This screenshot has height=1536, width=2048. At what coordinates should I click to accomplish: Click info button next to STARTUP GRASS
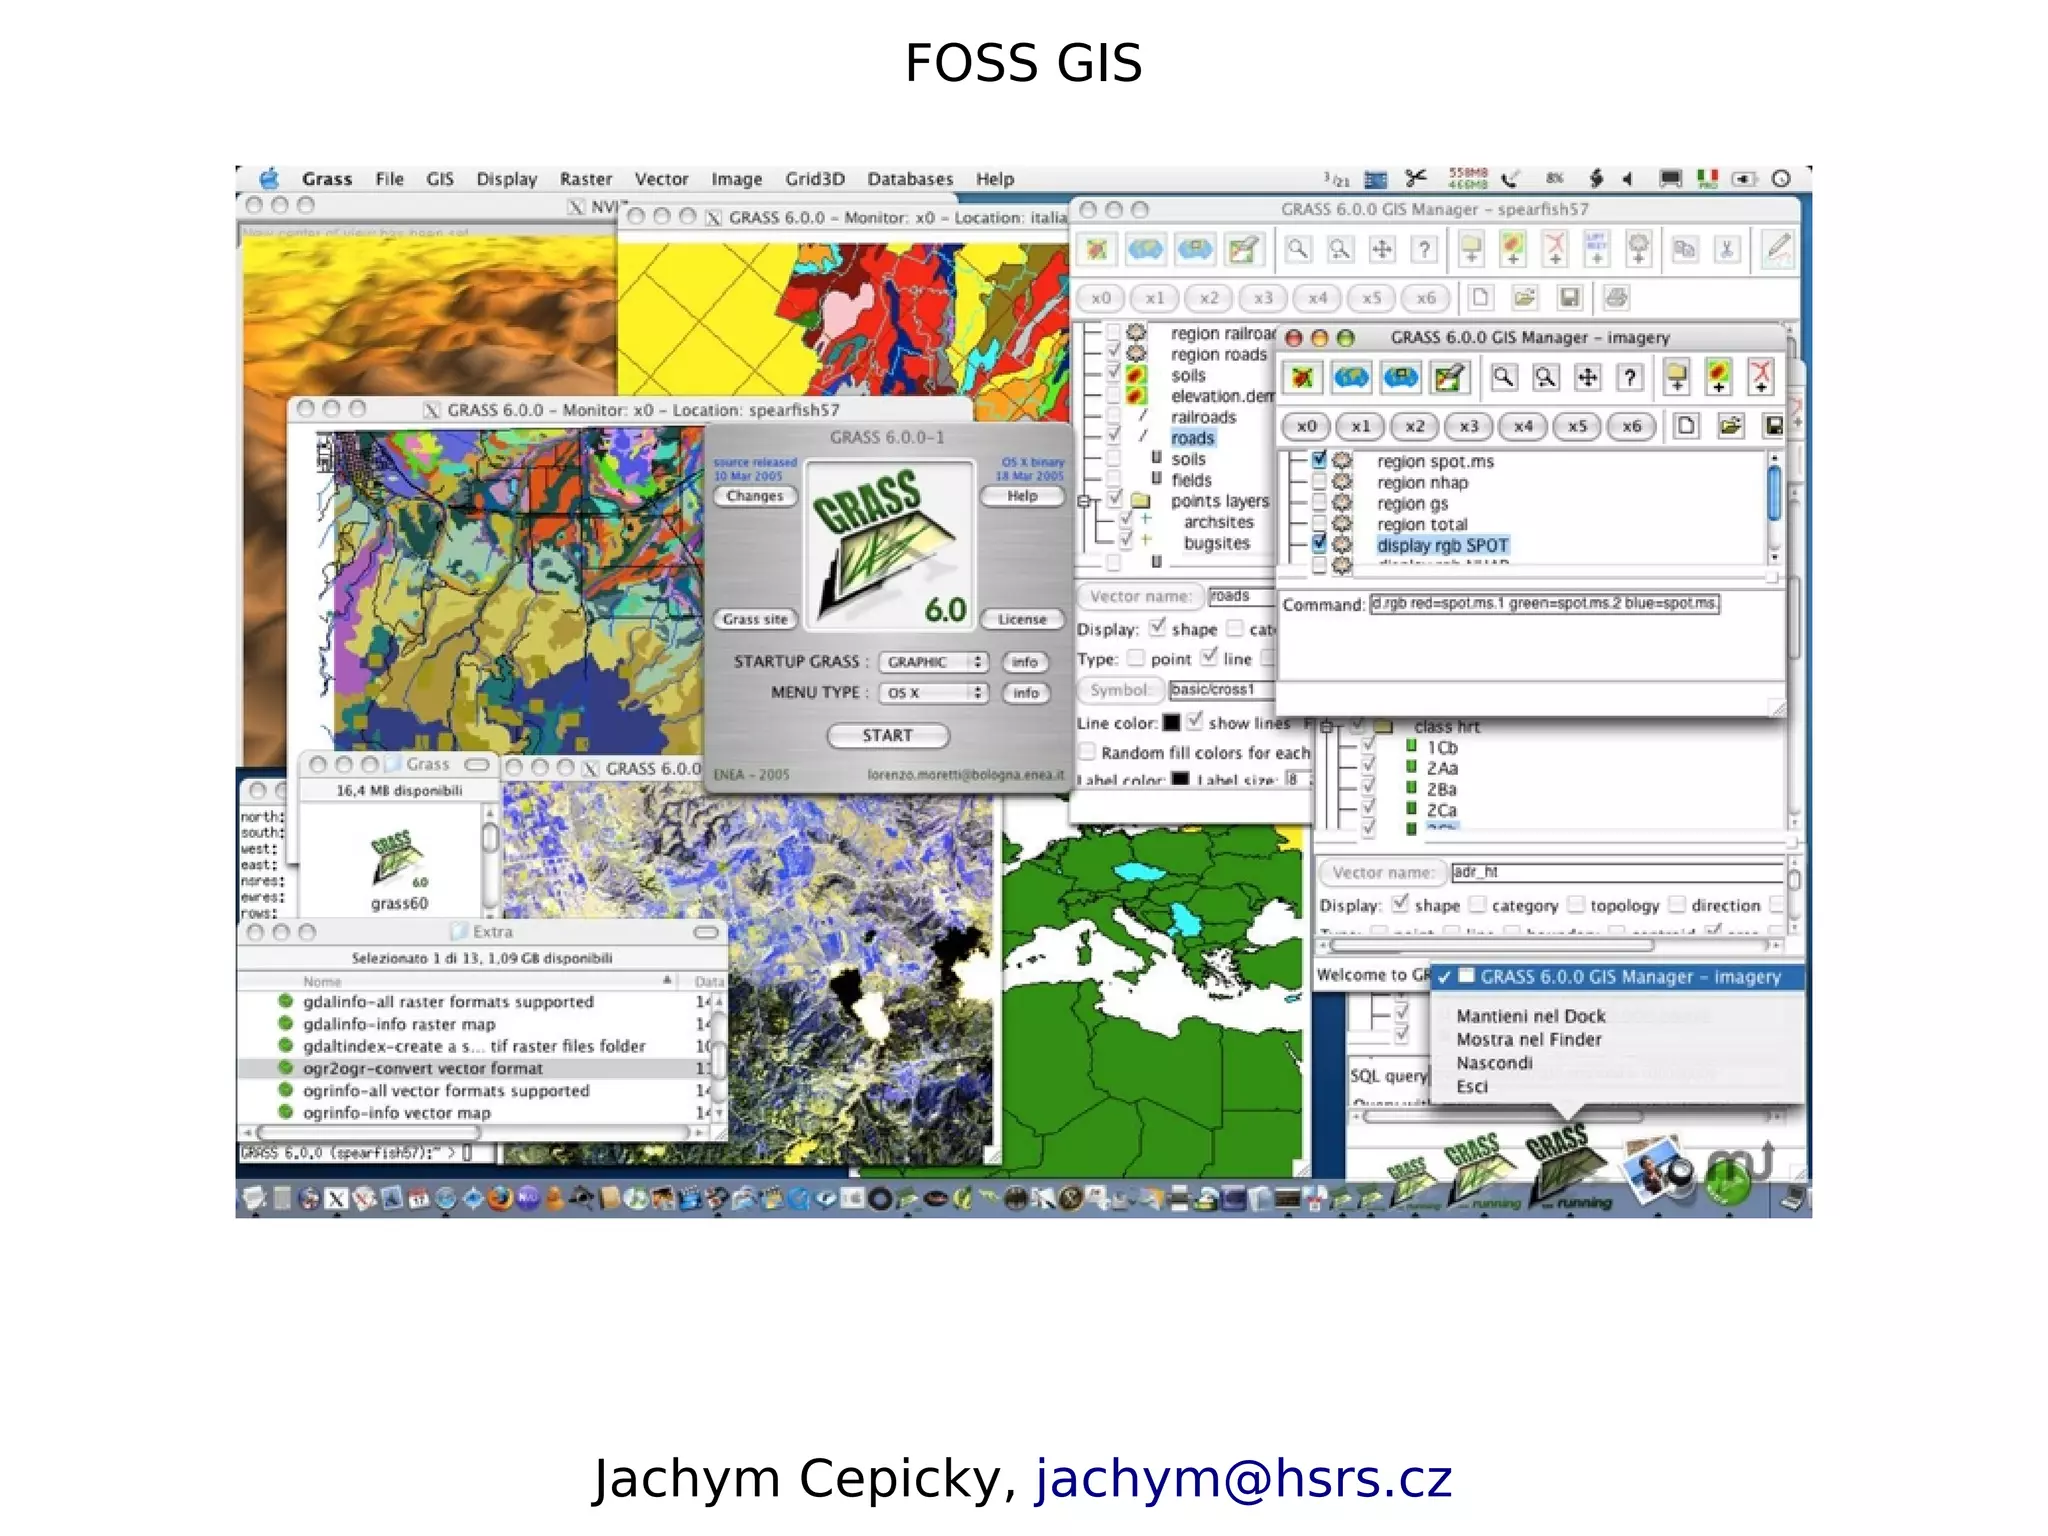(1025, 662)
